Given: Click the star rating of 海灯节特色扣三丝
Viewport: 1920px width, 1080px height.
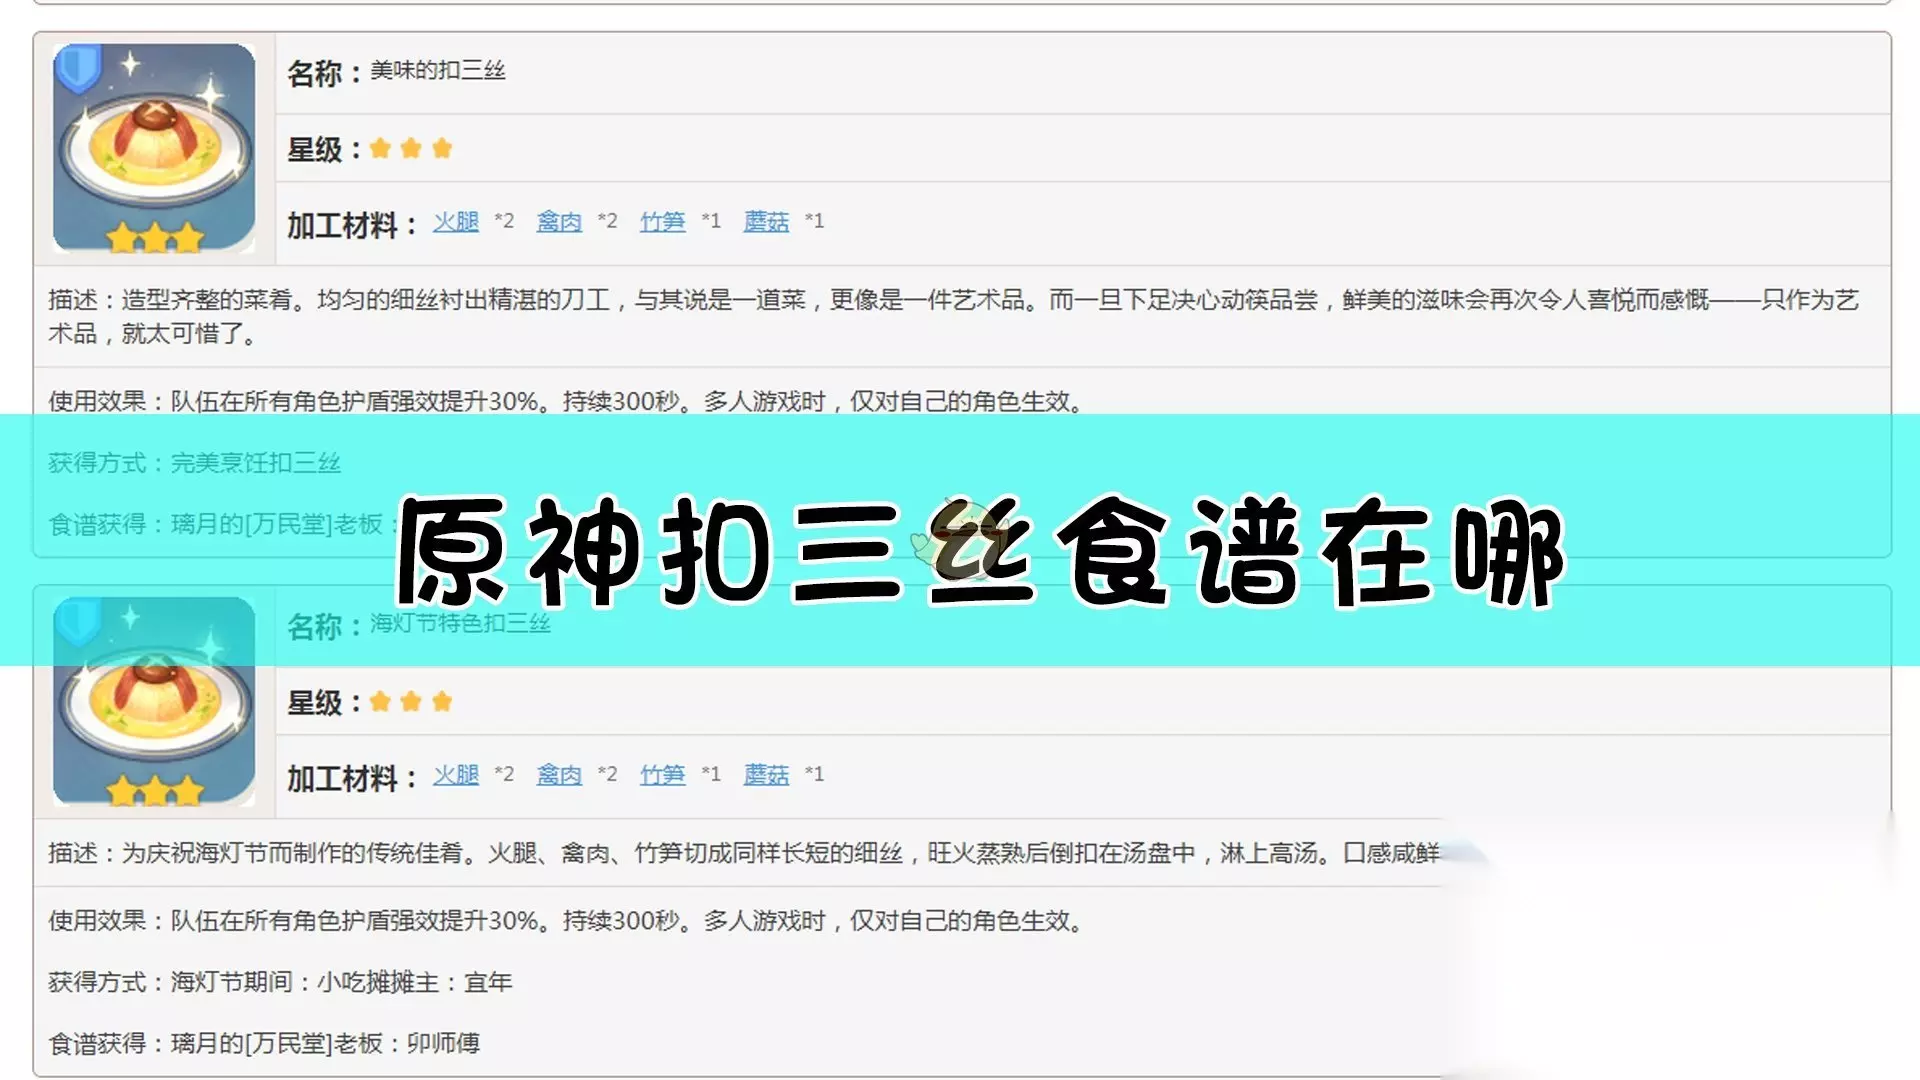Looking at the screenshot, I should click(410, 702).
